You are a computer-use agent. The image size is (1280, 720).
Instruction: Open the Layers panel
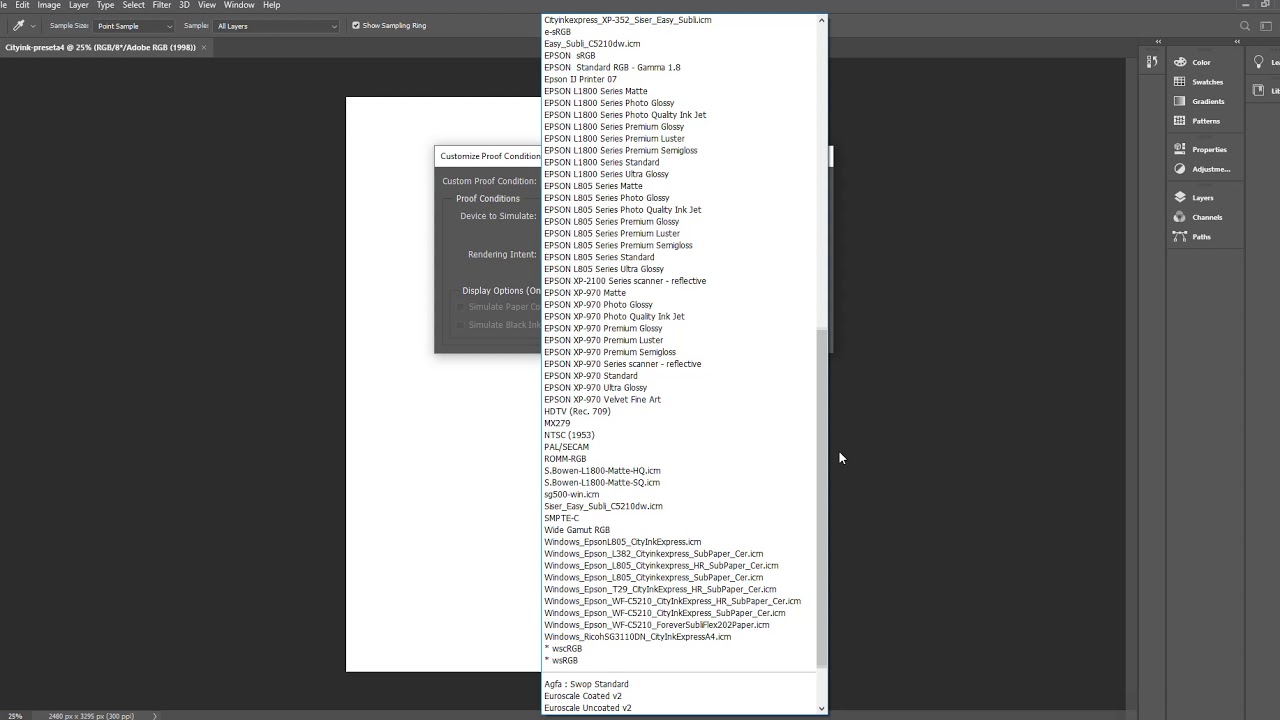tap(1194, 198)
